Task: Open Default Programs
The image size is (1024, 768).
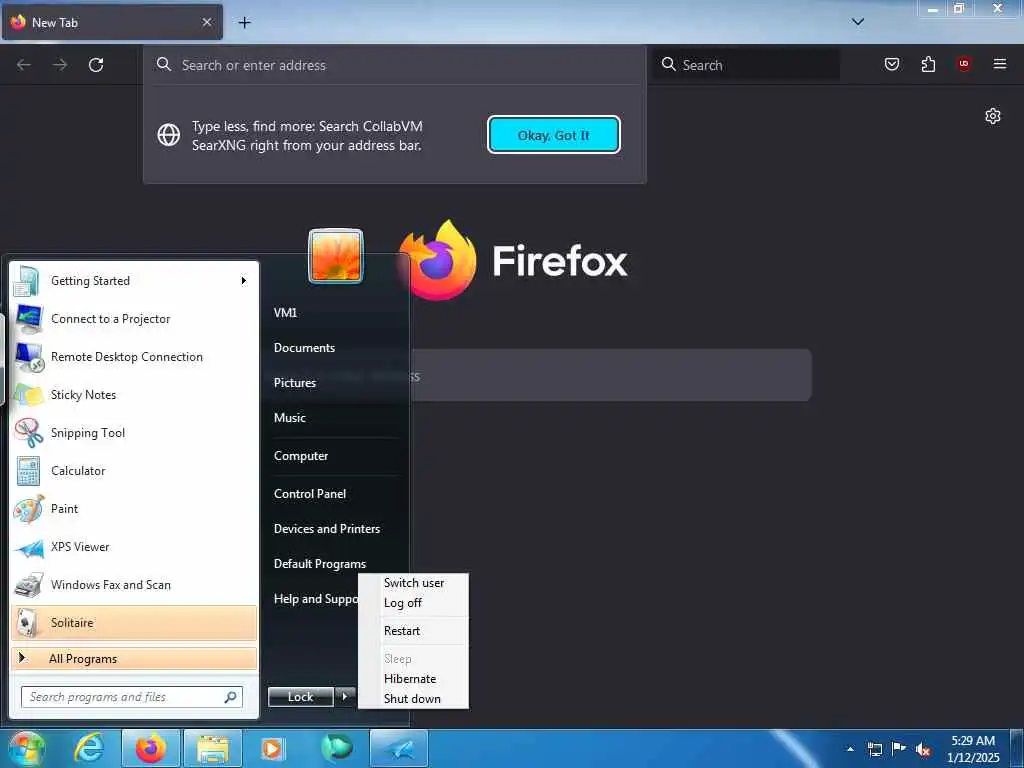Action: [319, 564]
